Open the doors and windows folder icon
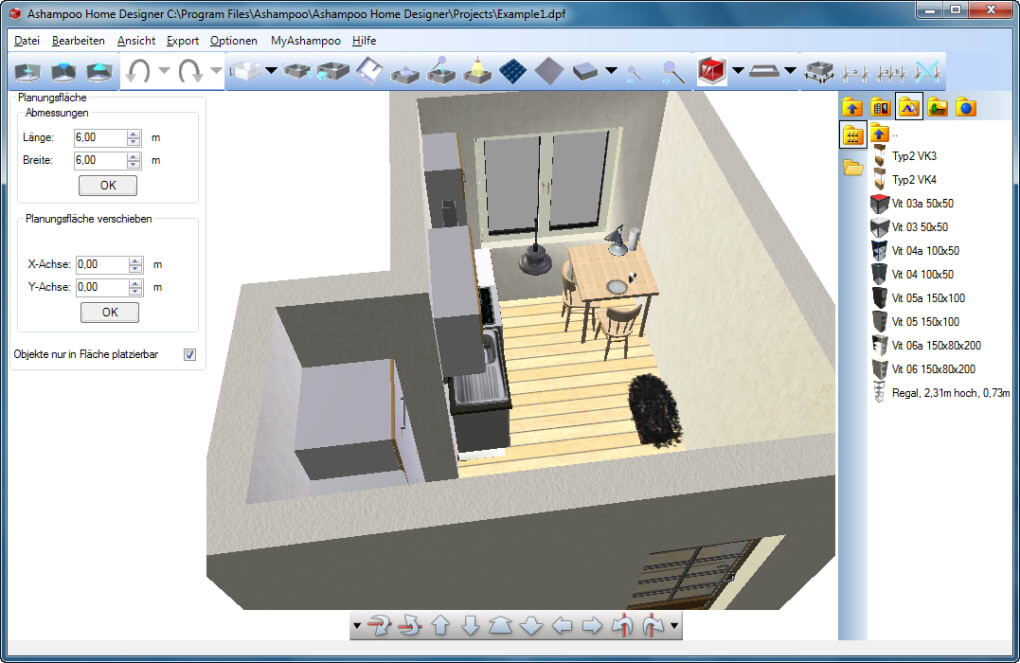Viewport: 1020px width, 663px height. (x=879, y=107)
